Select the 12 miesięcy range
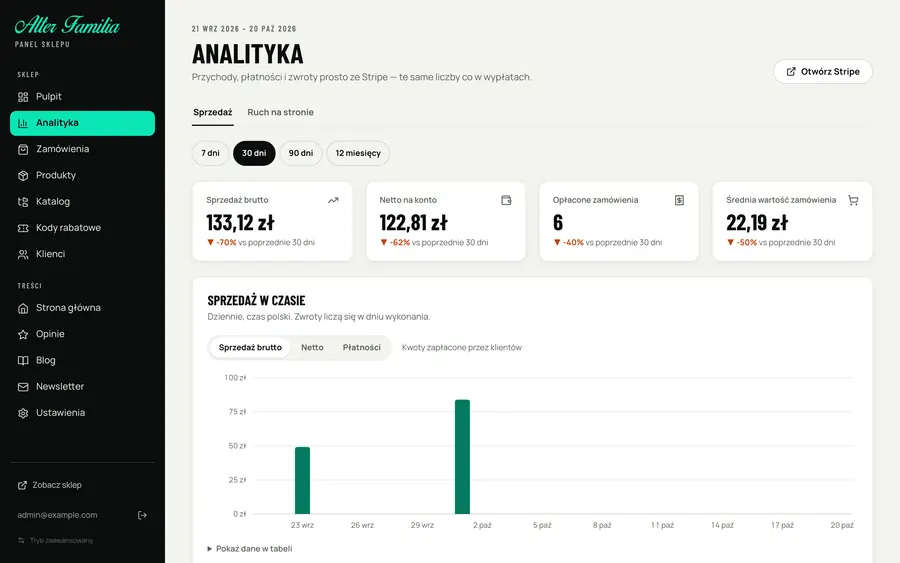The width and height of the screenshot is (900, 563). click(x=358, y=153)
